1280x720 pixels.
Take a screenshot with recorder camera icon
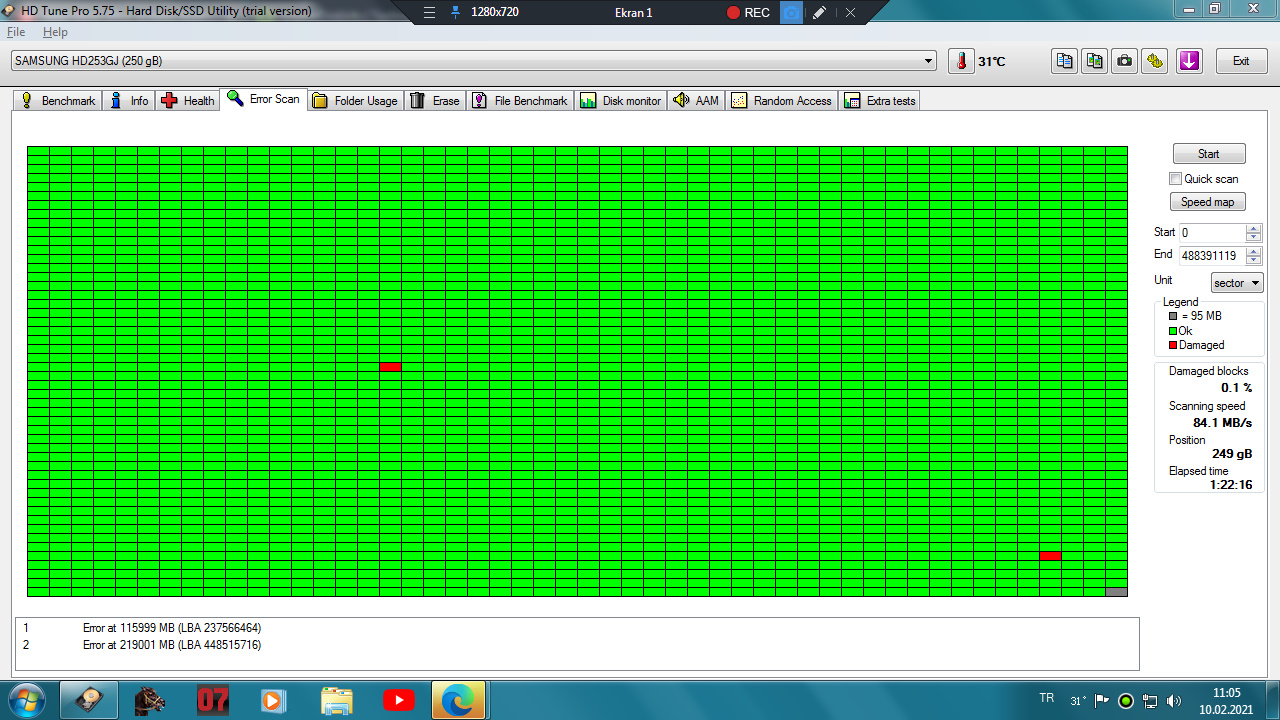point(791,13)
